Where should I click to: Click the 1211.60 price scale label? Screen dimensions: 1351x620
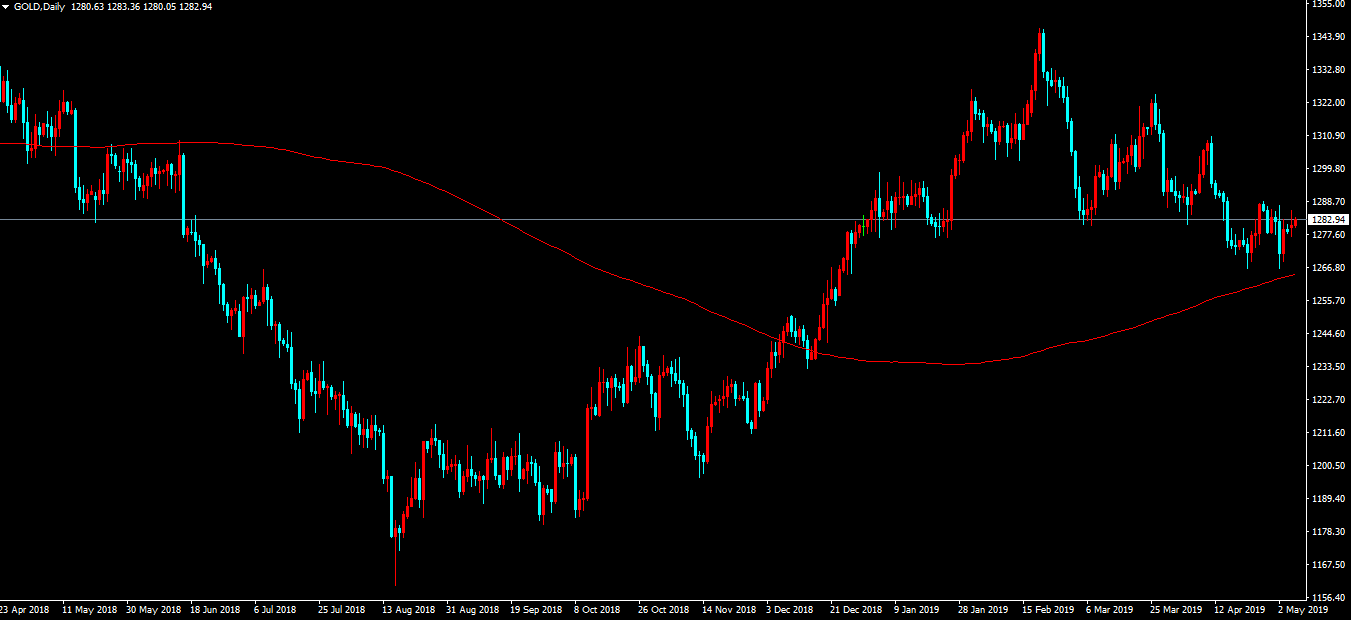(x=1330, y=432)
